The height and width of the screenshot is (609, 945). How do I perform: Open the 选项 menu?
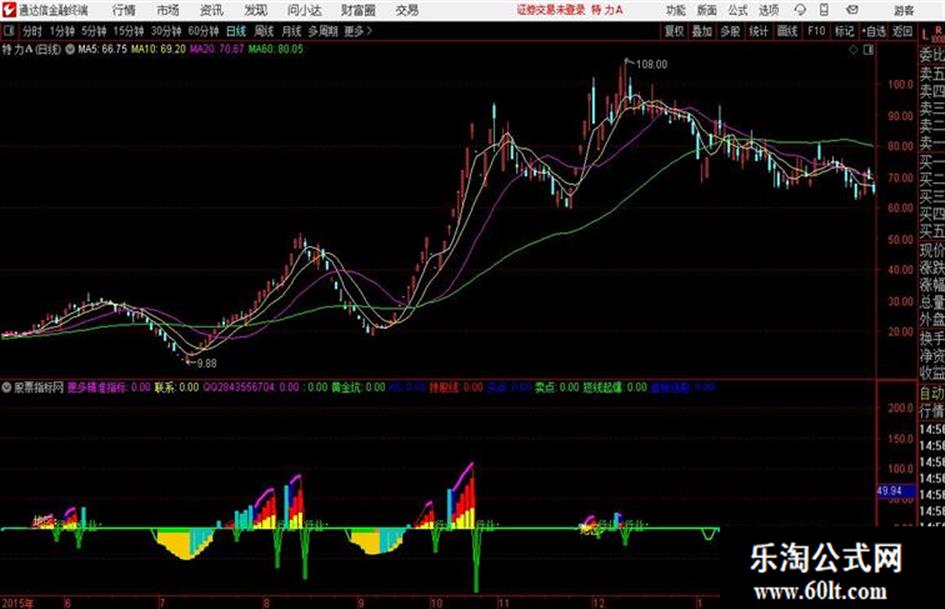pos(769,10)
